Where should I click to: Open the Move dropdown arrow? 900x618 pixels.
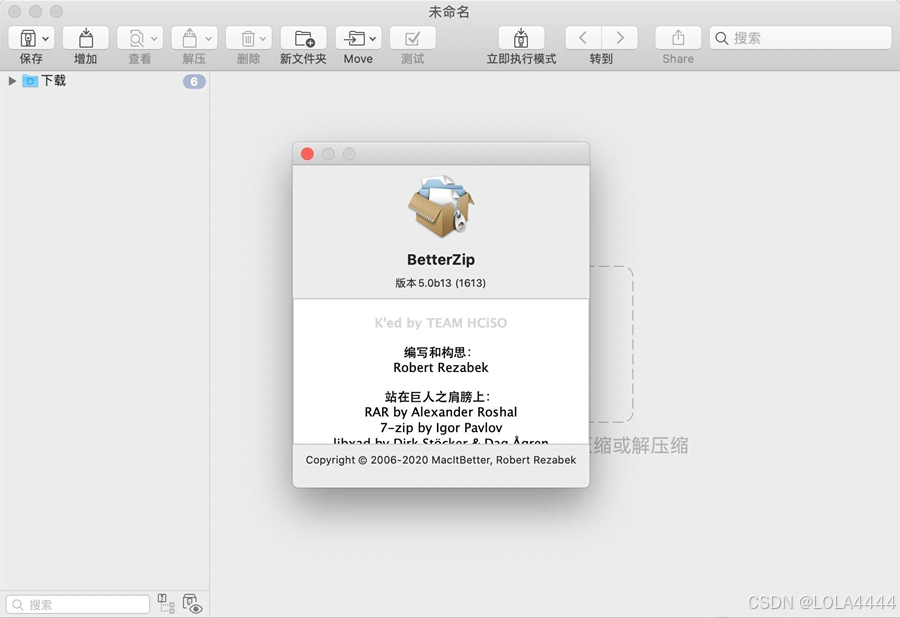pyautogui.click(x=373, y=39)
